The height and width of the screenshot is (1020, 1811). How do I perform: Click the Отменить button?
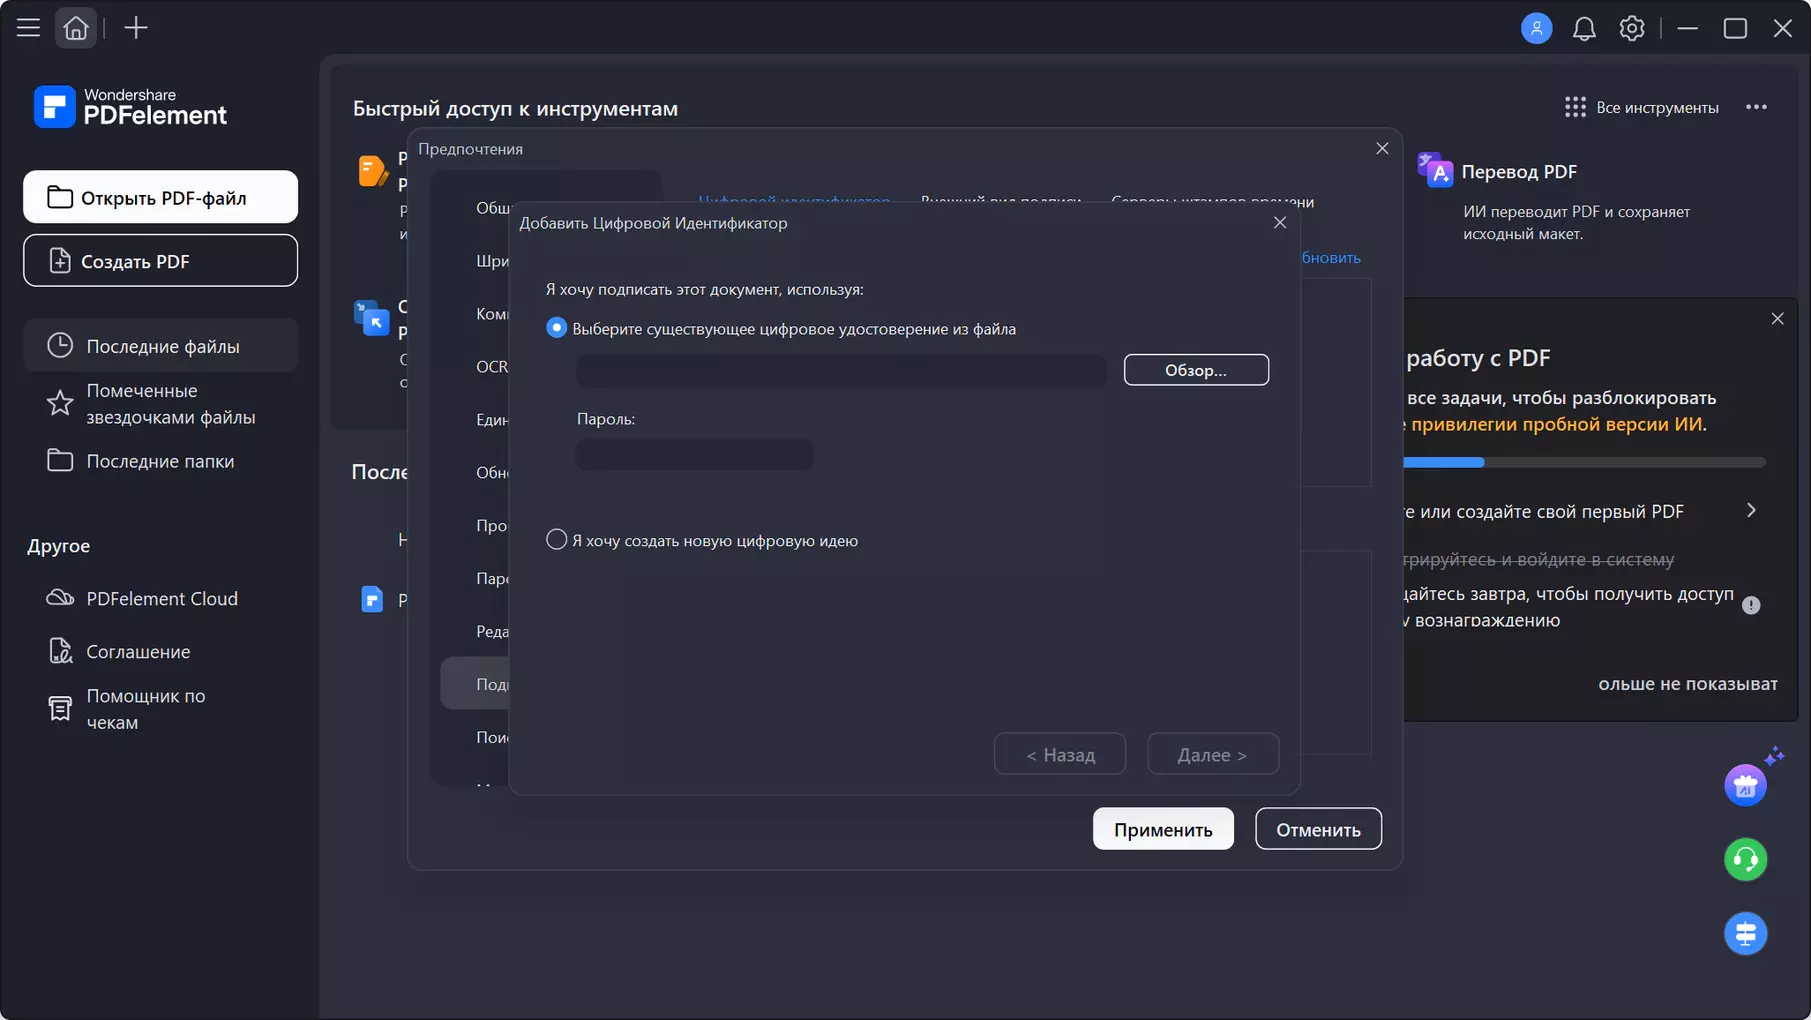[1318, 829]
